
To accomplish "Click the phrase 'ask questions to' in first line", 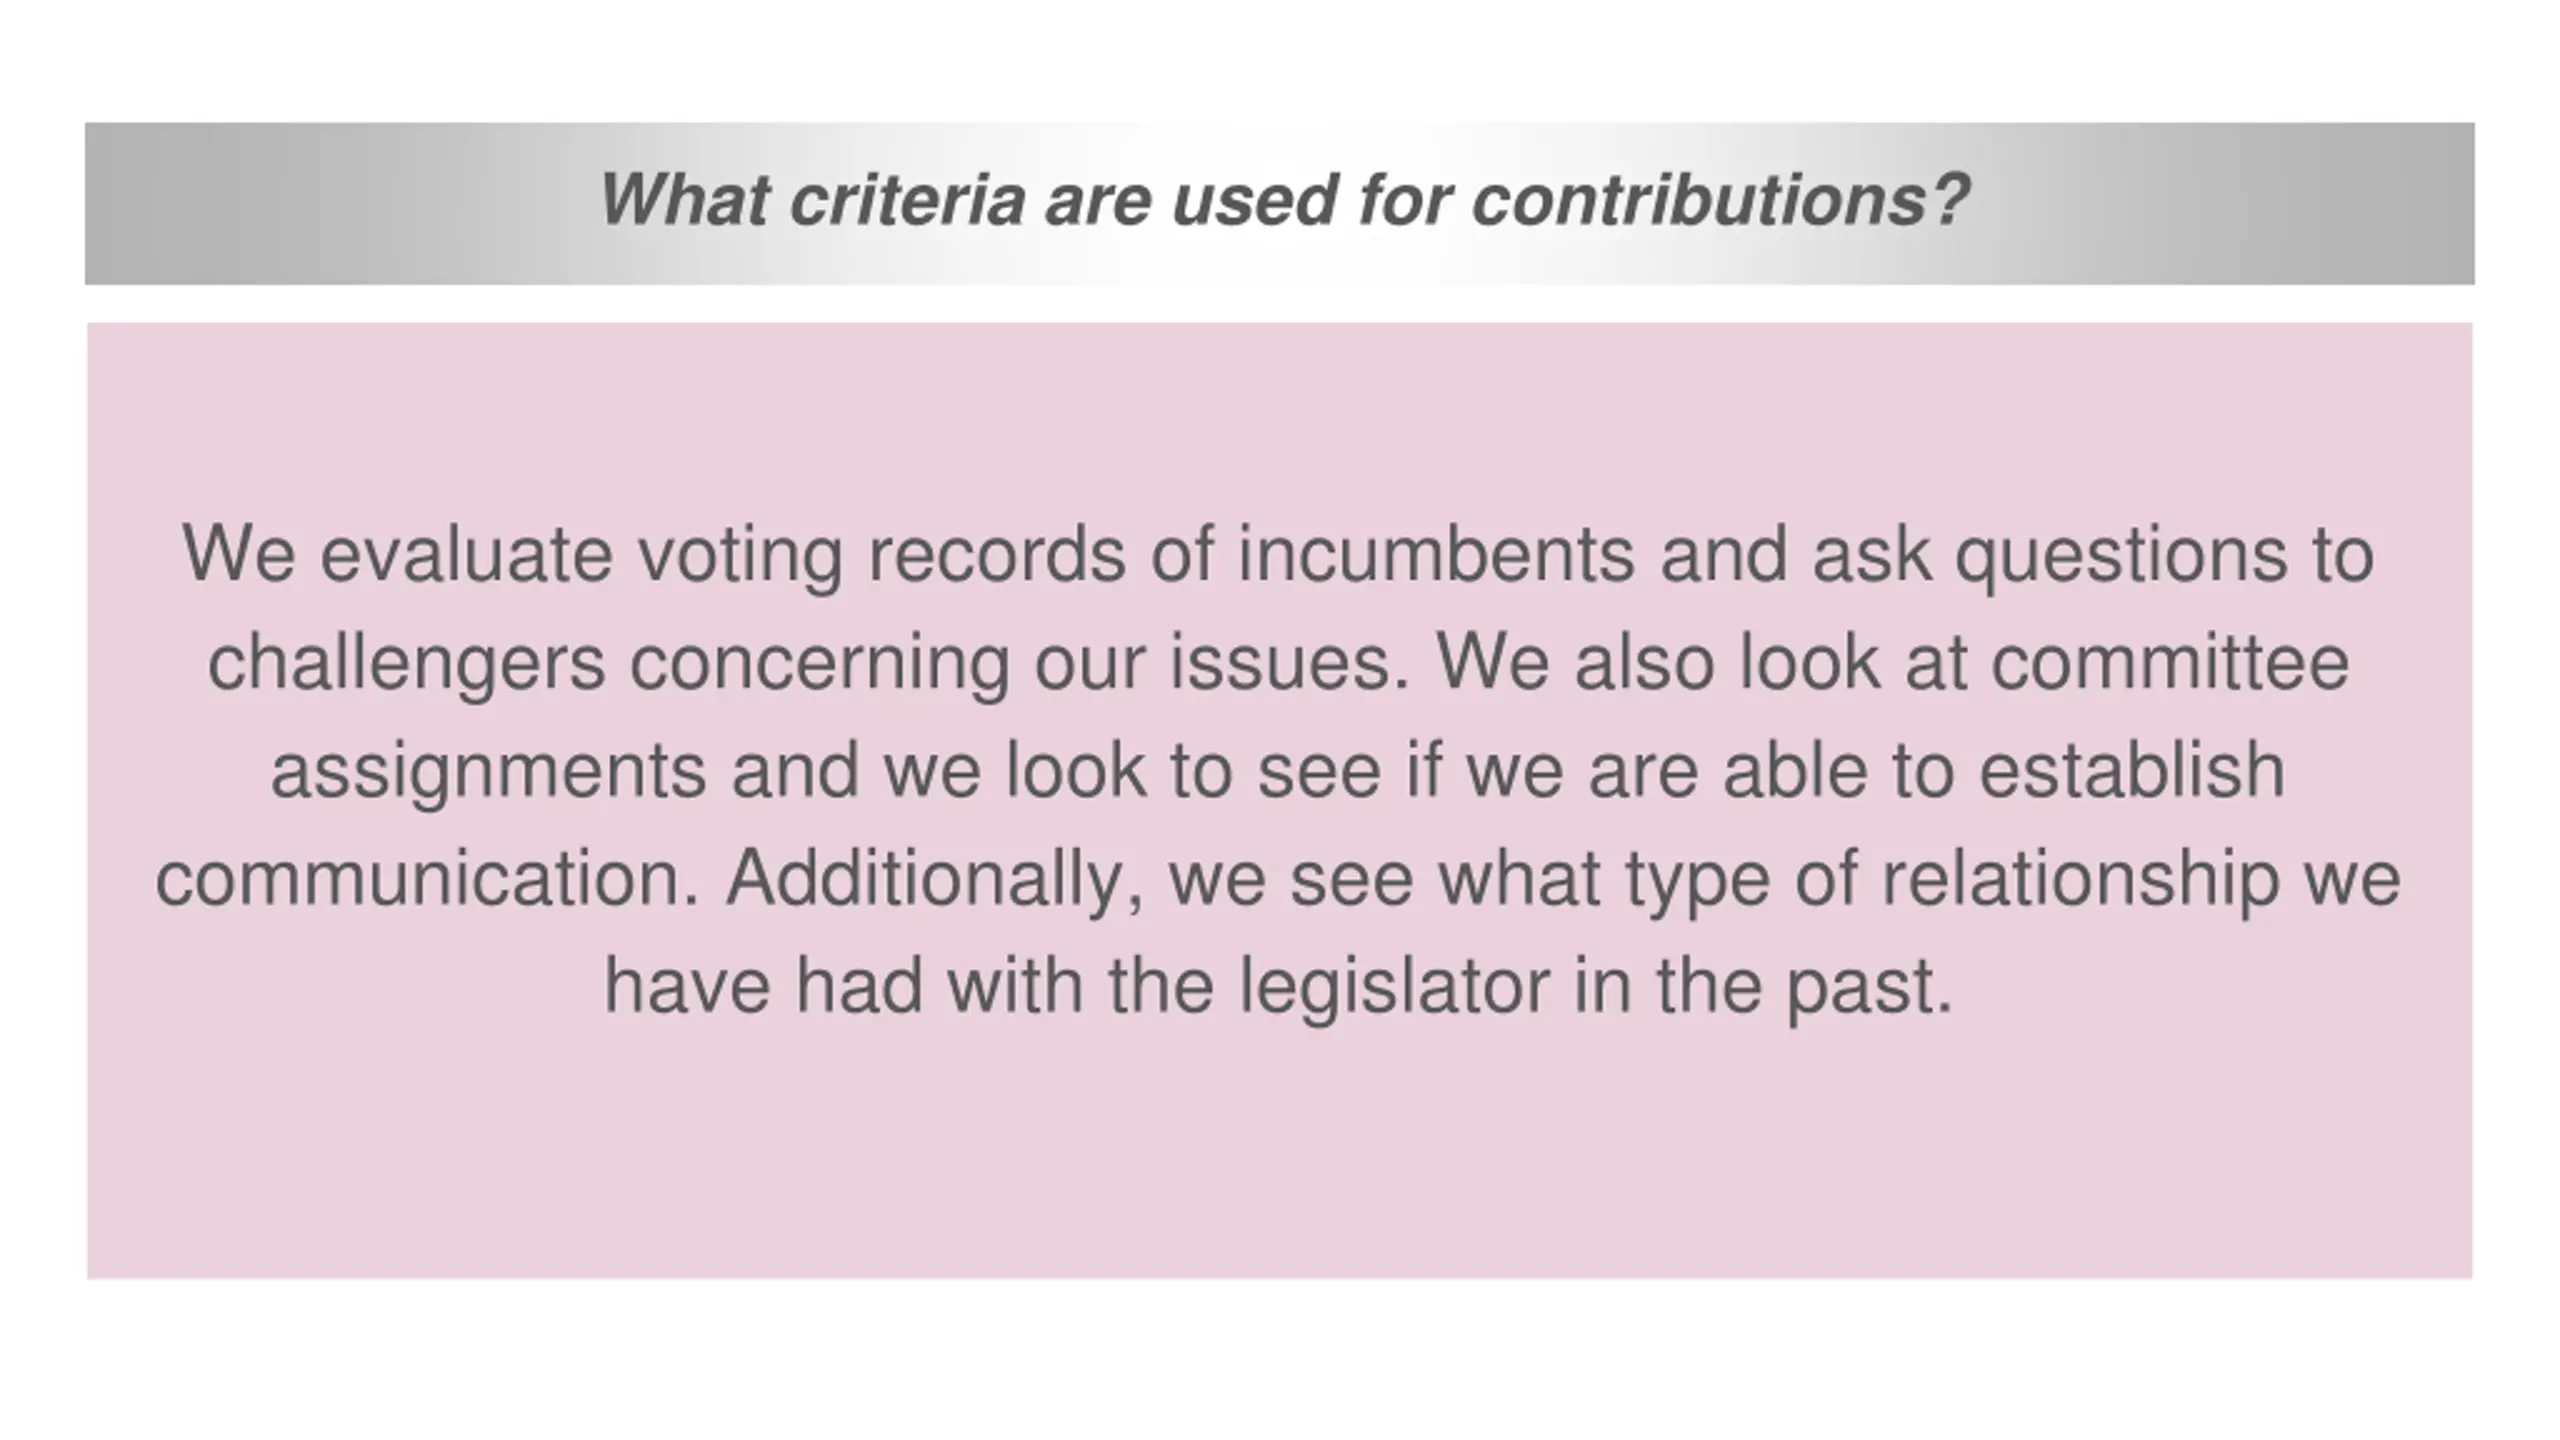I will click(x=2093, y=556).
